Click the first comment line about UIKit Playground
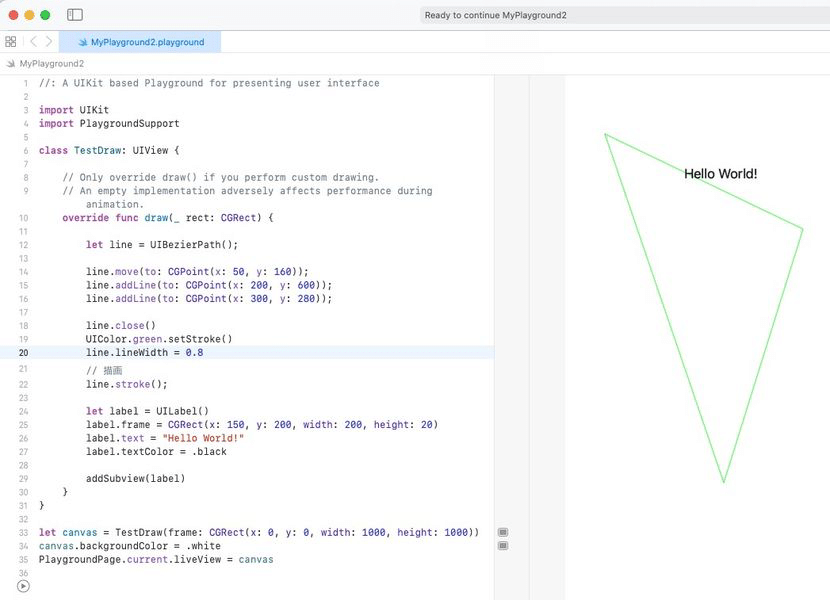 coord(209,83)
